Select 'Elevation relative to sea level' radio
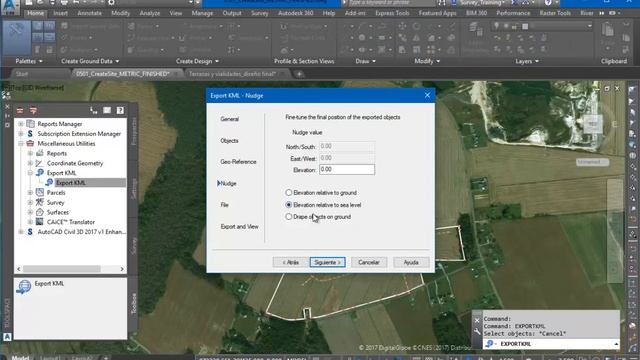The height and width of the screenshot is (360, 640). pos(323,205)
